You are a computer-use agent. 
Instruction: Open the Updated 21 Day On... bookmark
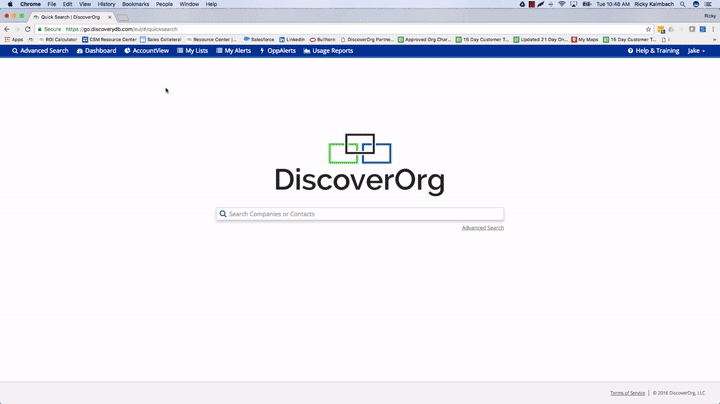coord(540,39)
